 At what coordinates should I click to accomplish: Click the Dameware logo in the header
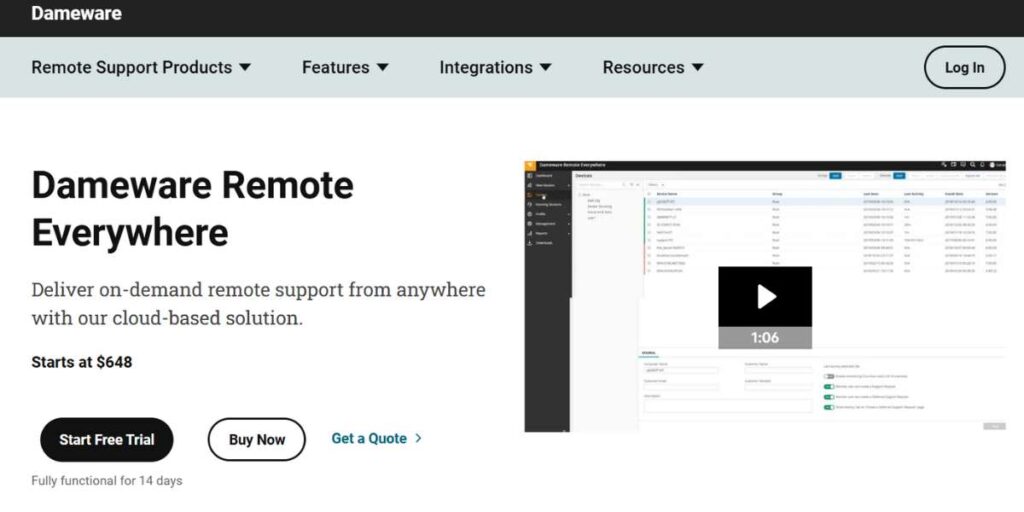[76, 13]
